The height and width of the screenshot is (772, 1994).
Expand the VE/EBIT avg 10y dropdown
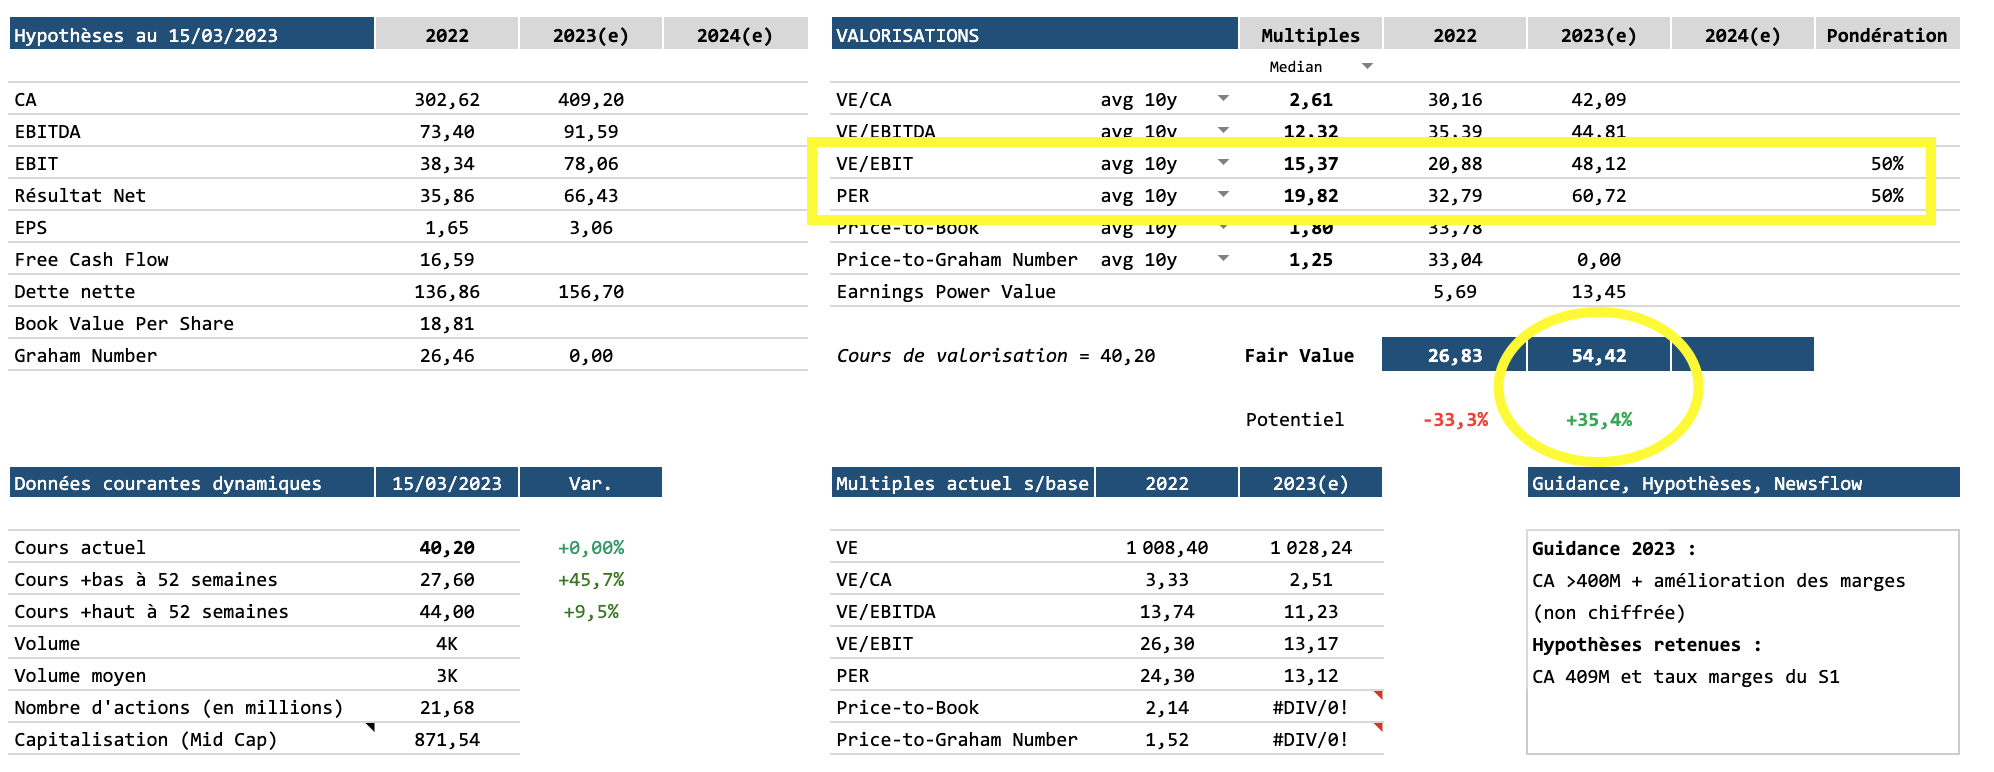[x=1223, y=162]
